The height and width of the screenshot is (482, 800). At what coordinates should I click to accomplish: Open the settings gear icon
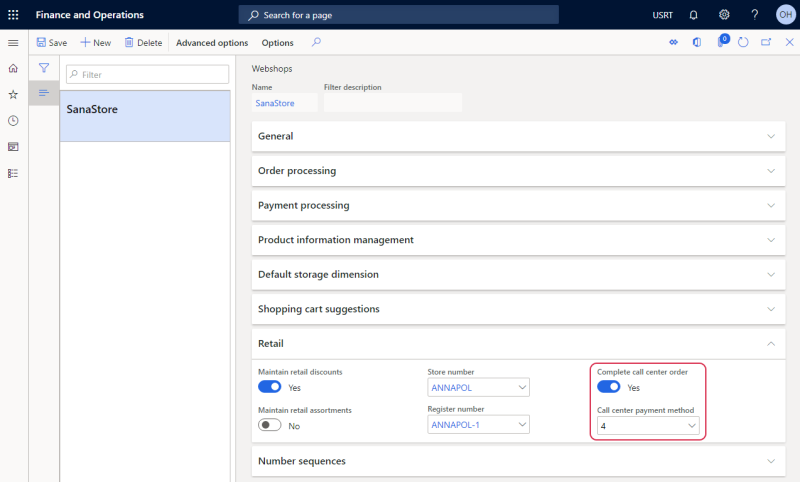724,15
